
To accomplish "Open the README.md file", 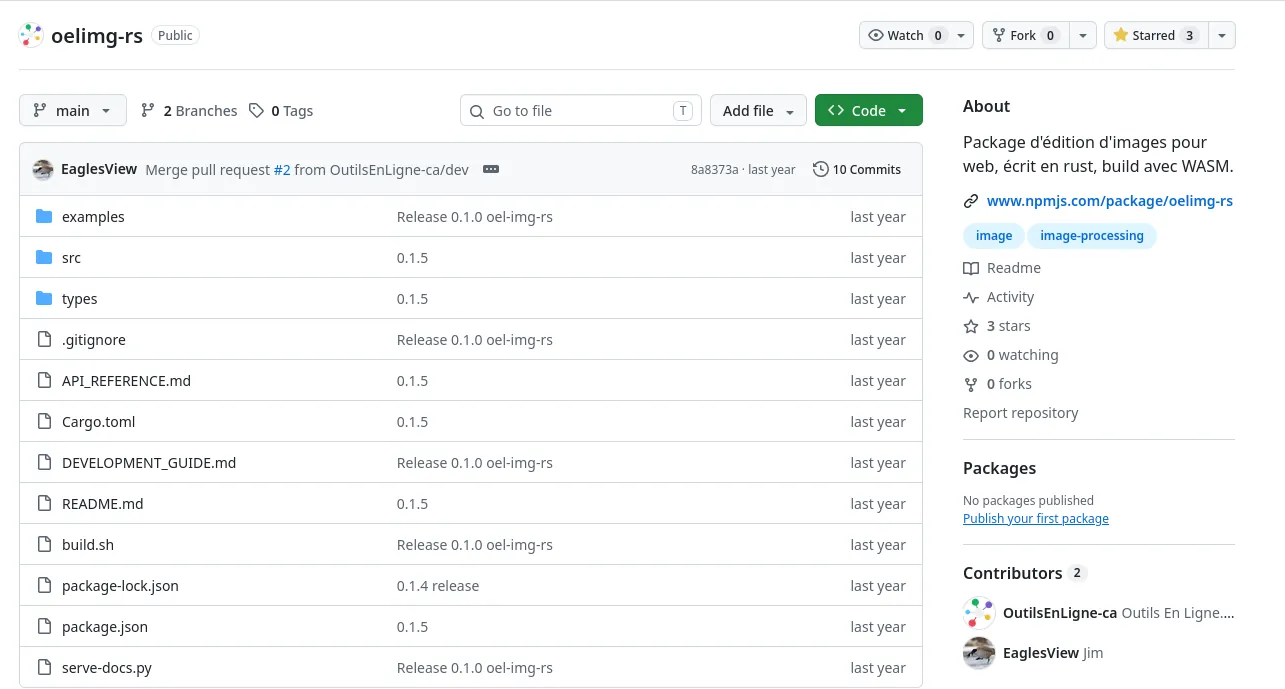I will click(x=102, y=504).
